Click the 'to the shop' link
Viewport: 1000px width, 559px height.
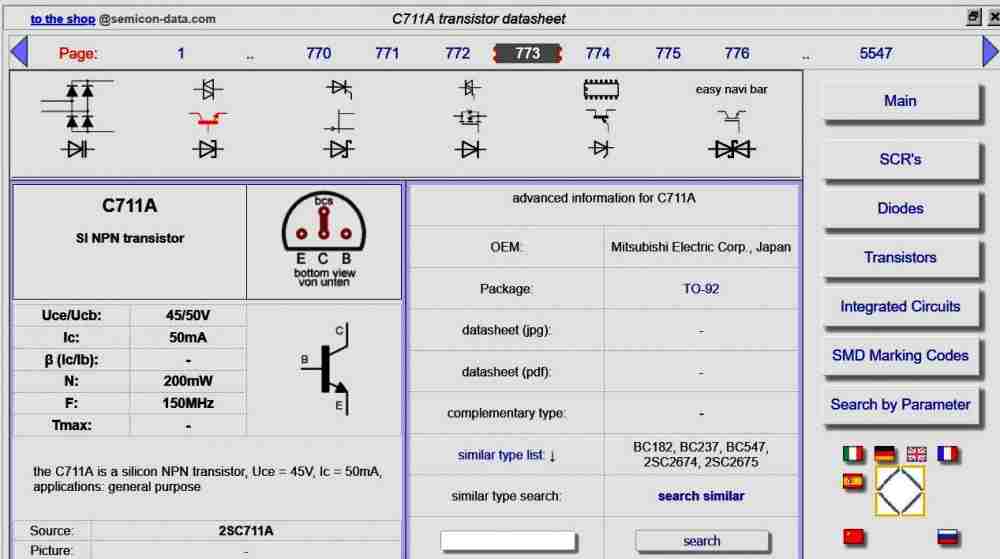point(62,19)
